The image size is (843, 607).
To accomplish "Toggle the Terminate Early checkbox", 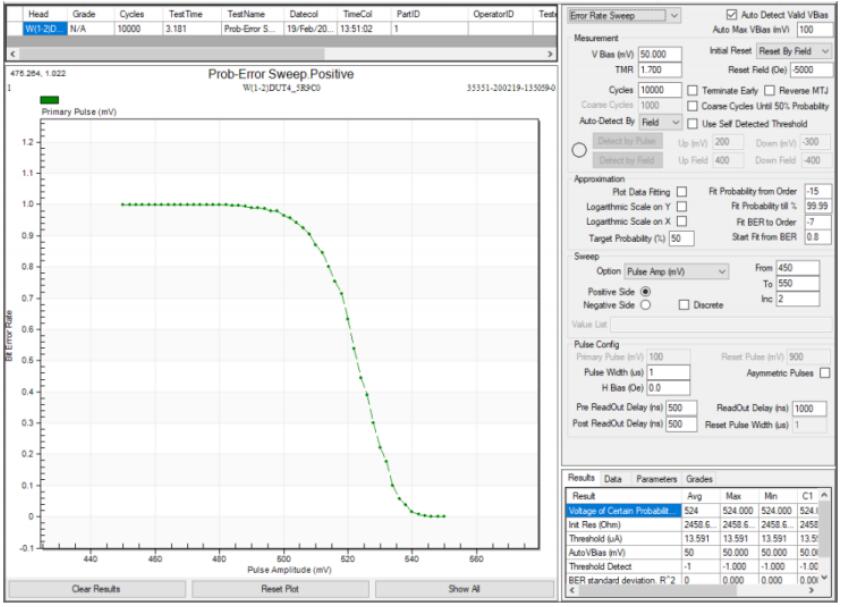I will point(692,91).
